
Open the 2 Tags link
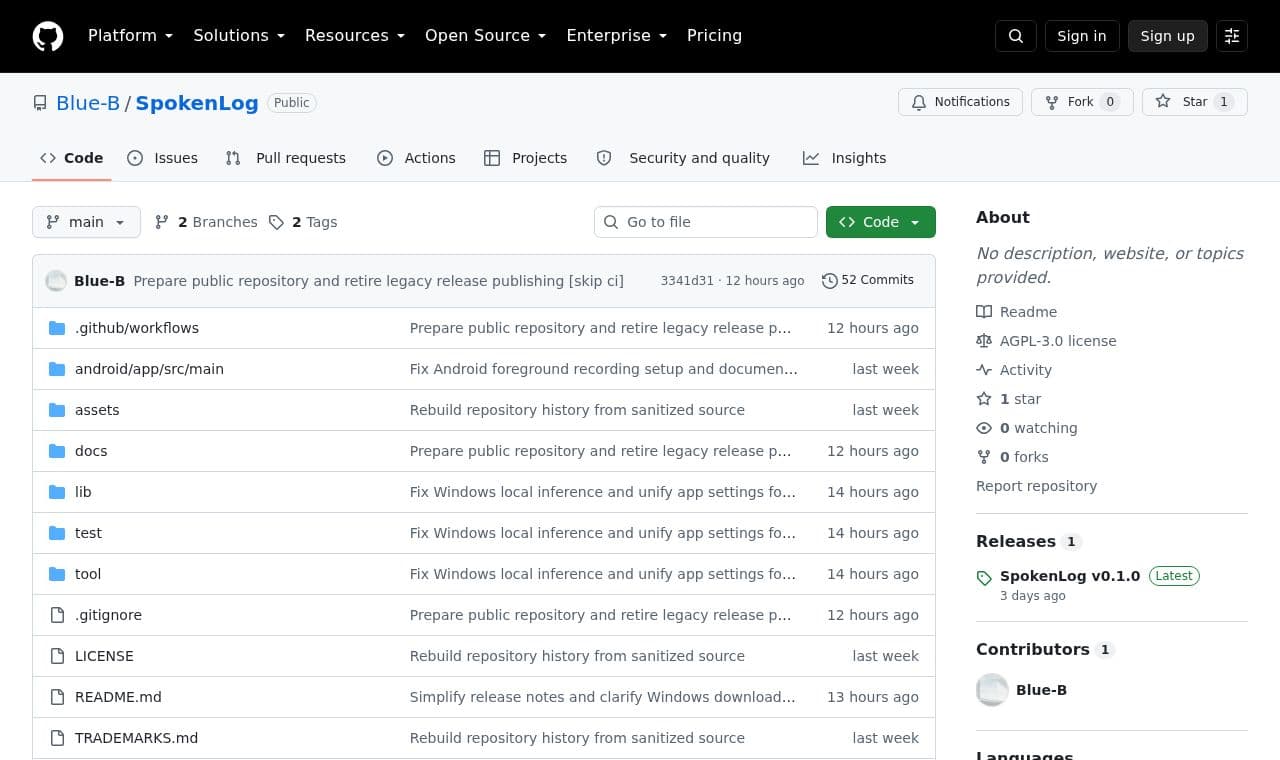[x=303, y=222]
